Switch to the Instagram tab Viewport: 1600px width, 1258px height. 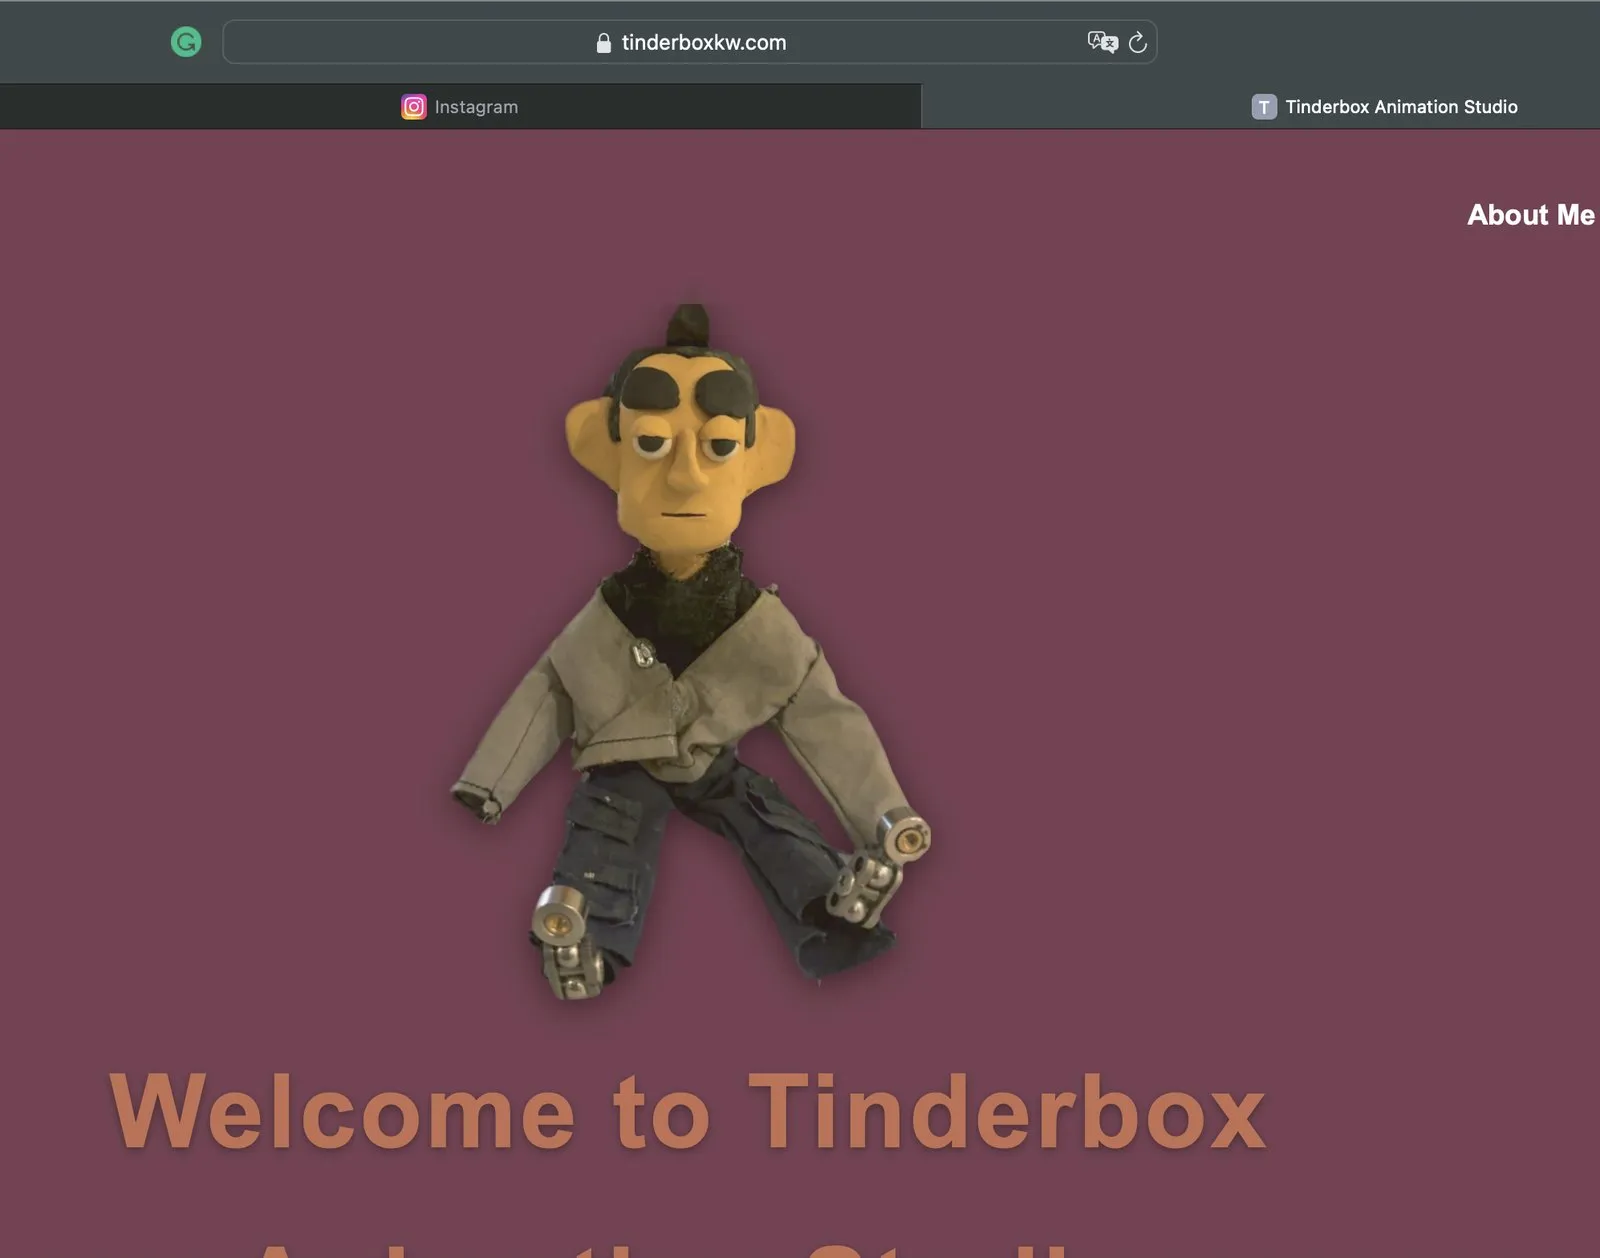[460, 107]
